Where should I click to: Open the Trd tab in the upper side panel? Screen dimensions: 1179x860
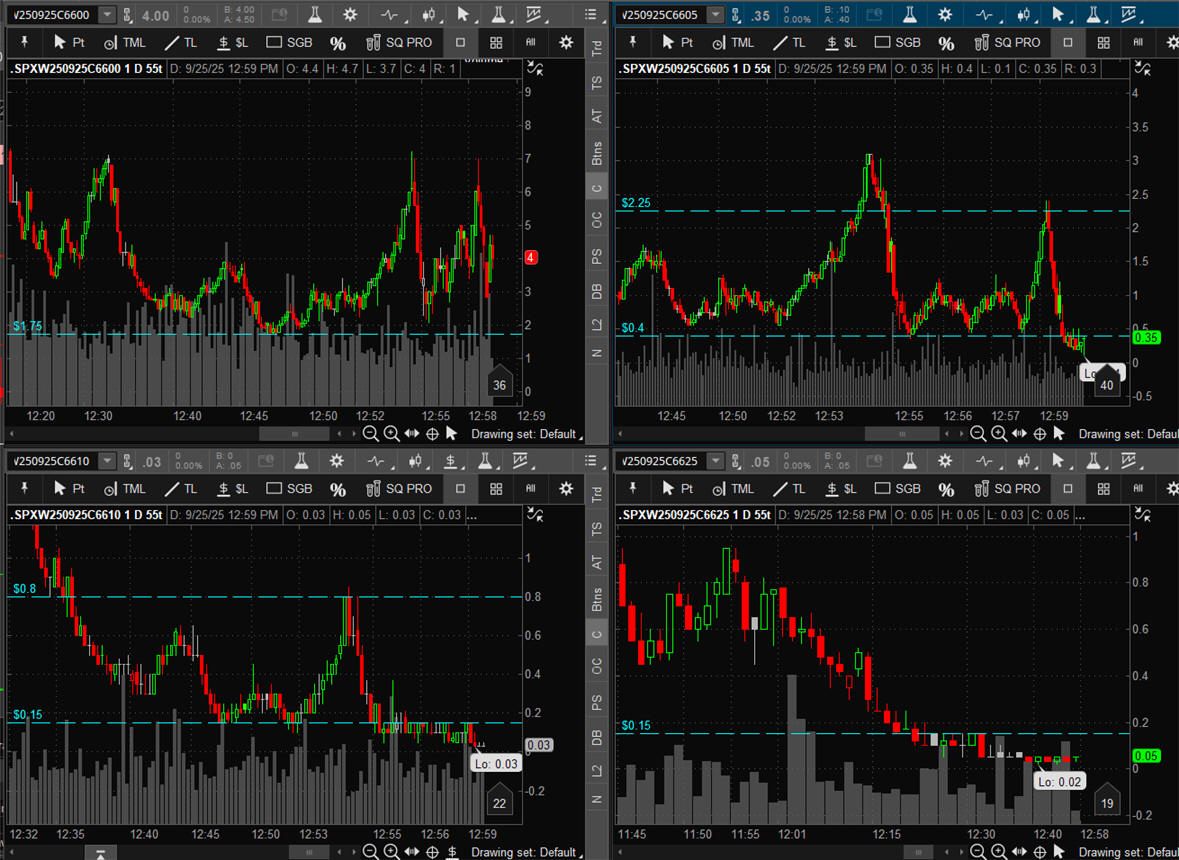[597, 47]
